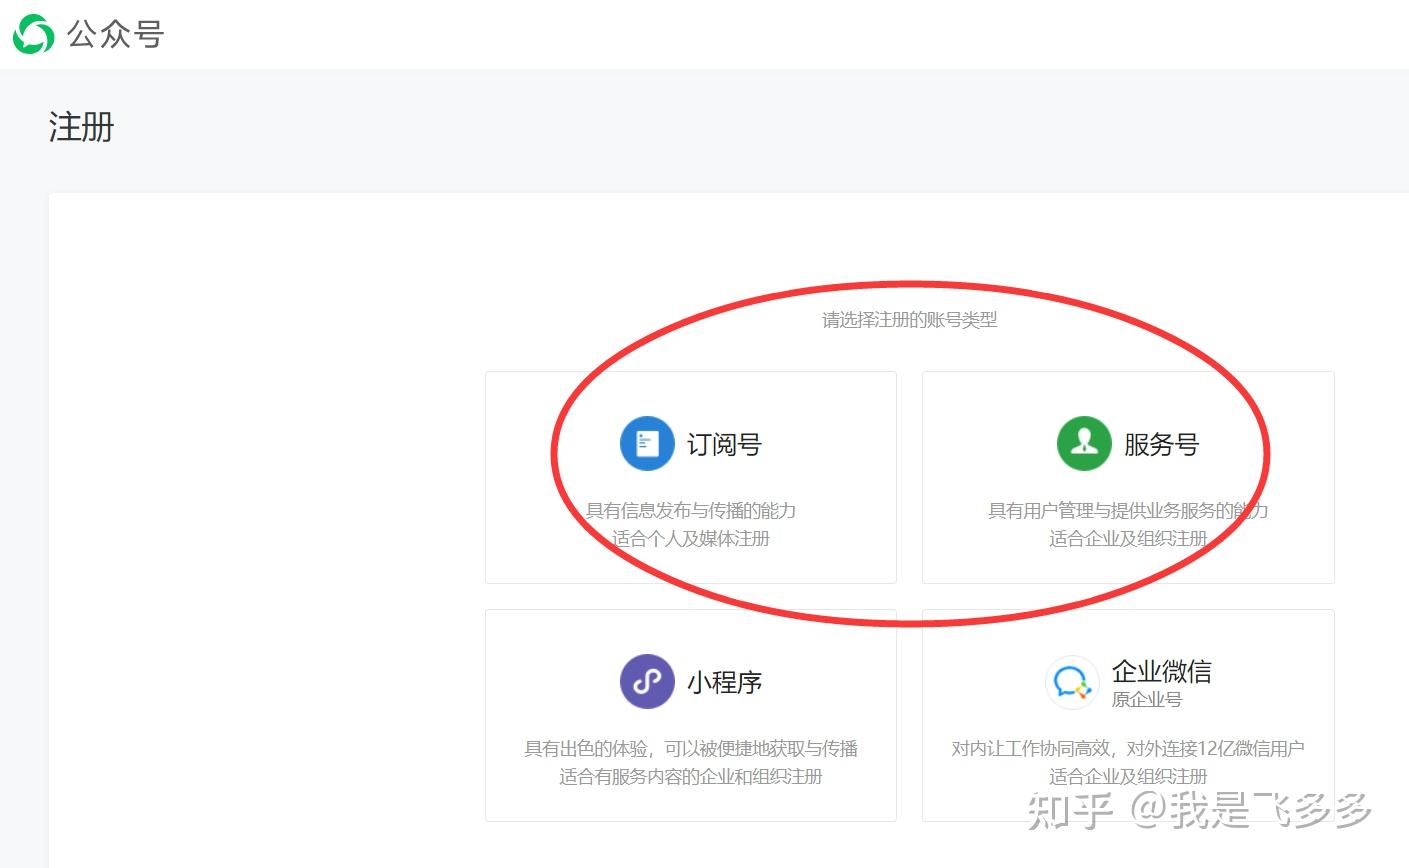
Task: Click the 企业微信 chat bubble icon
Action: click(1072, 682)
